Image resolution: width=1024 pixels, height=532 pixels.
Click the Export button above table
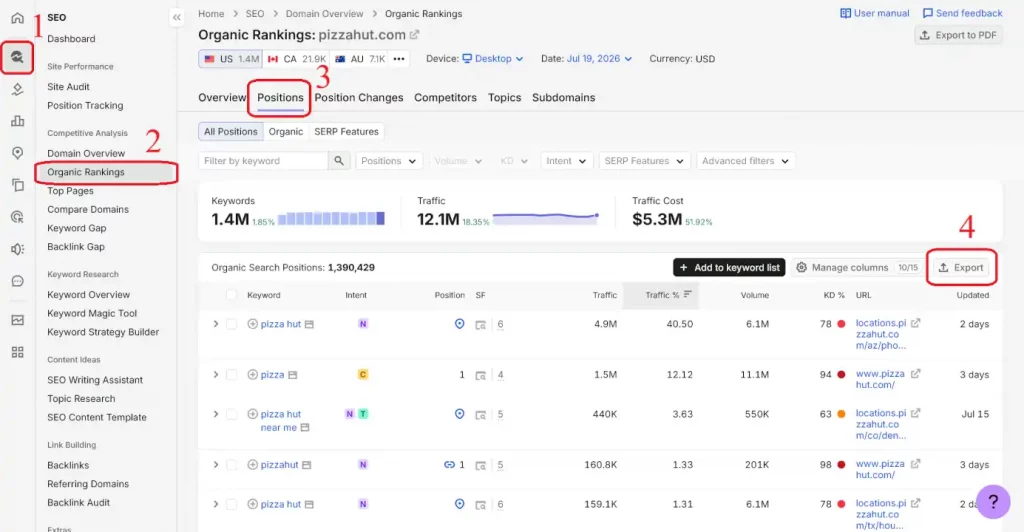(x=961, y=268)
